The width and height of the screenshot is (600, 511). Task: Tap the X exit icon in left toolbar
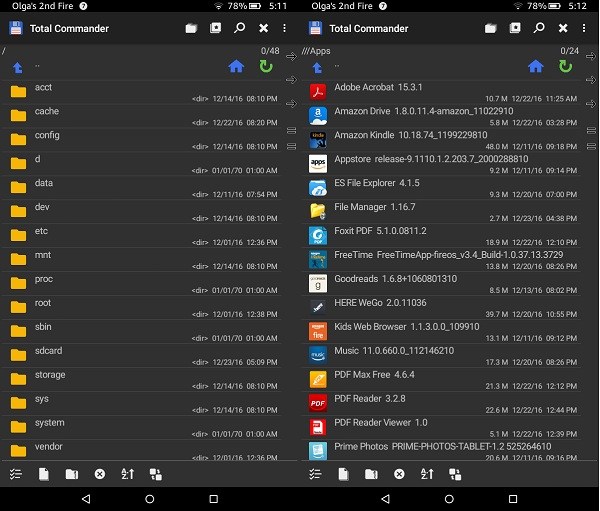[x=264, y=28]
